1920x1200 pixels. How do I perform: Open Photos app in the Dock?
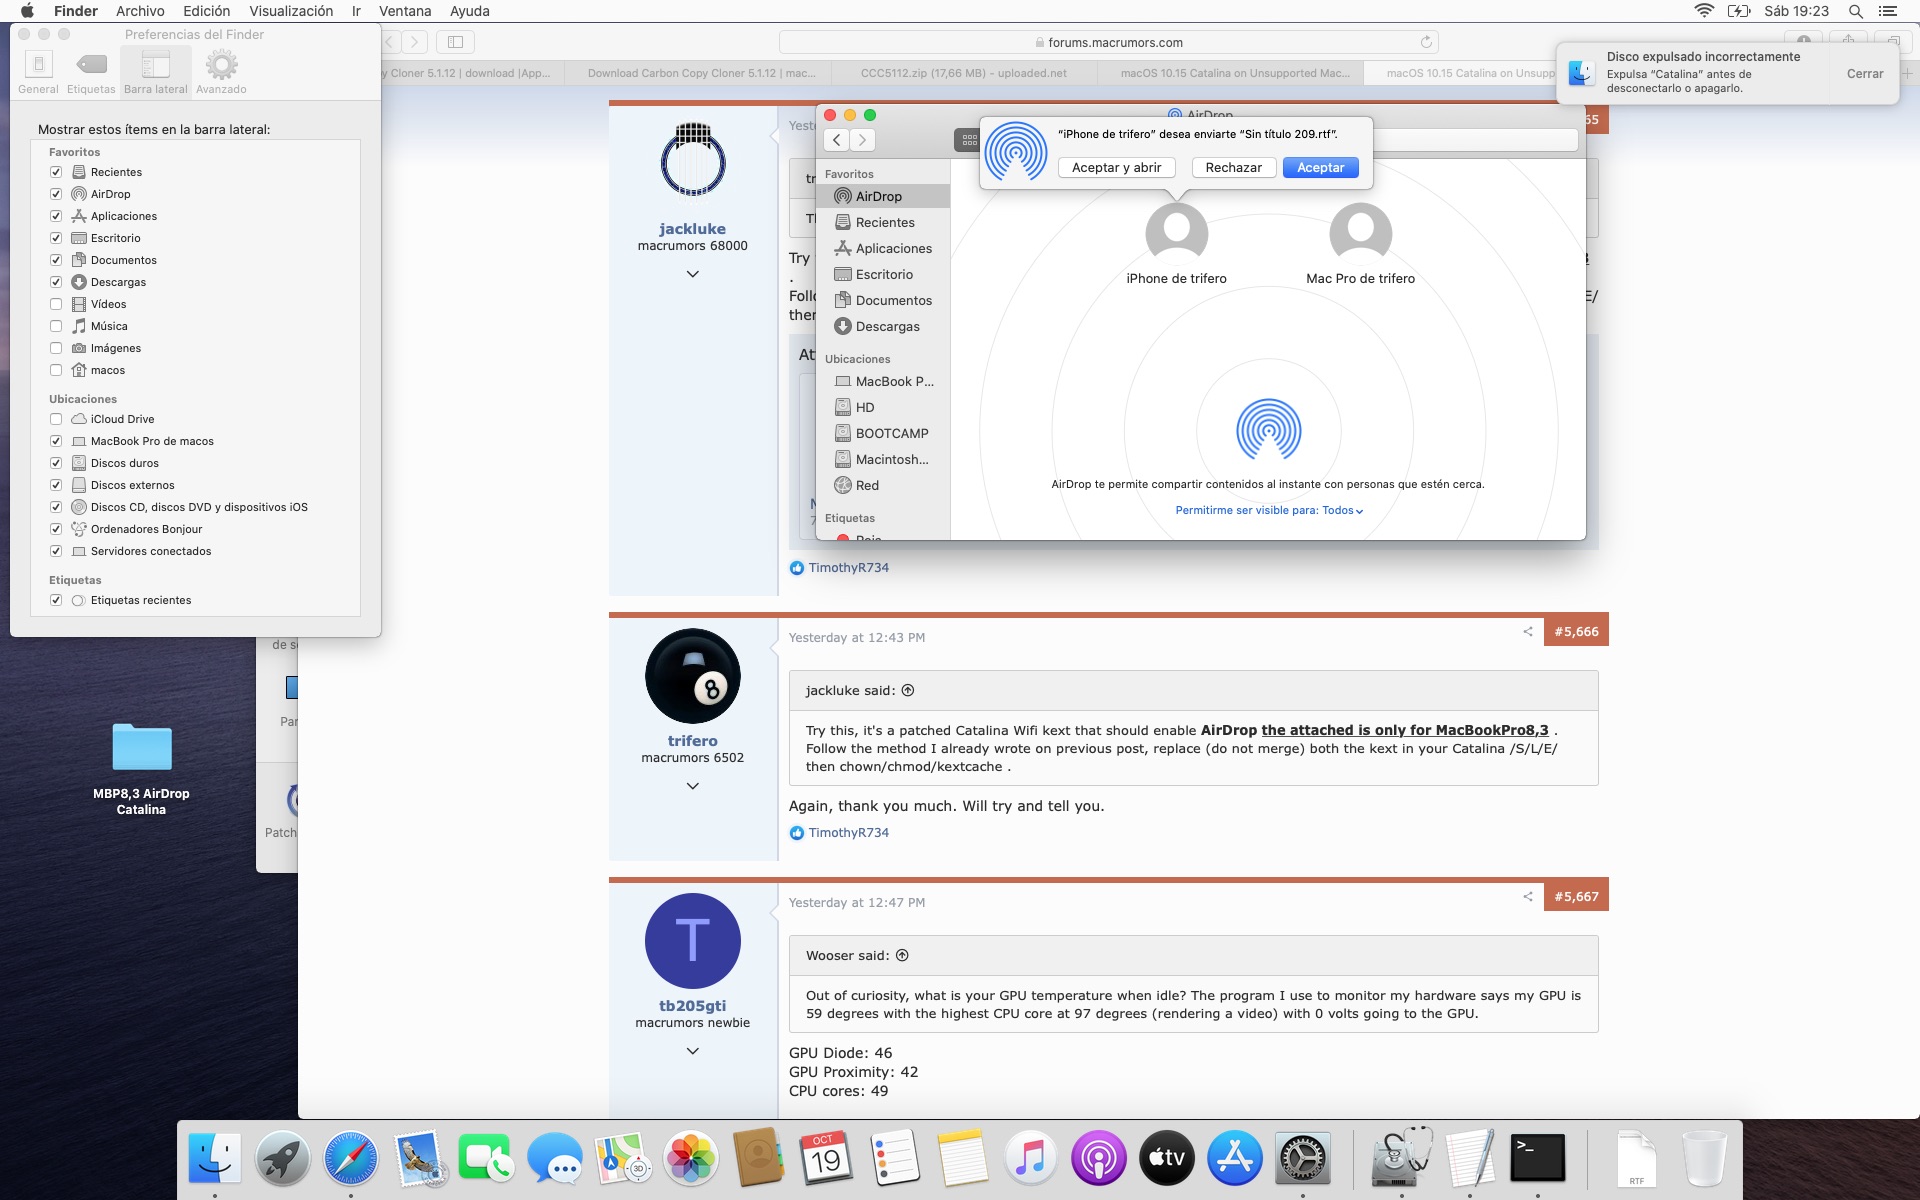[x=691, y=1159]
